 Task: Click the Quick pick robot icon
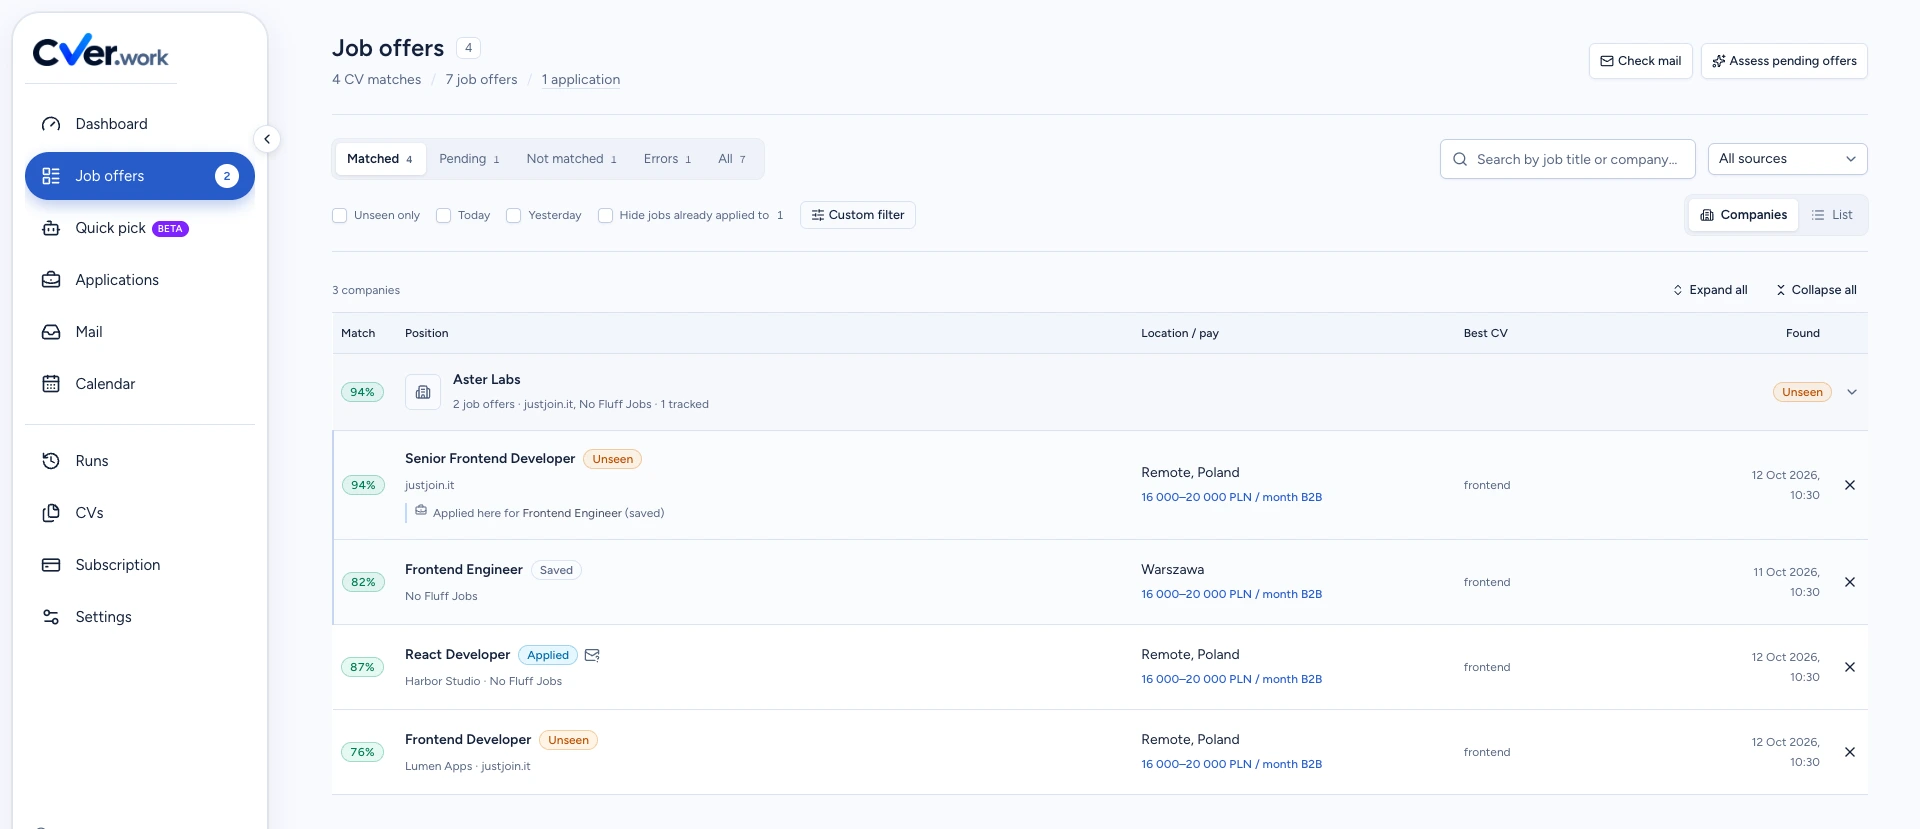[51, 228]
